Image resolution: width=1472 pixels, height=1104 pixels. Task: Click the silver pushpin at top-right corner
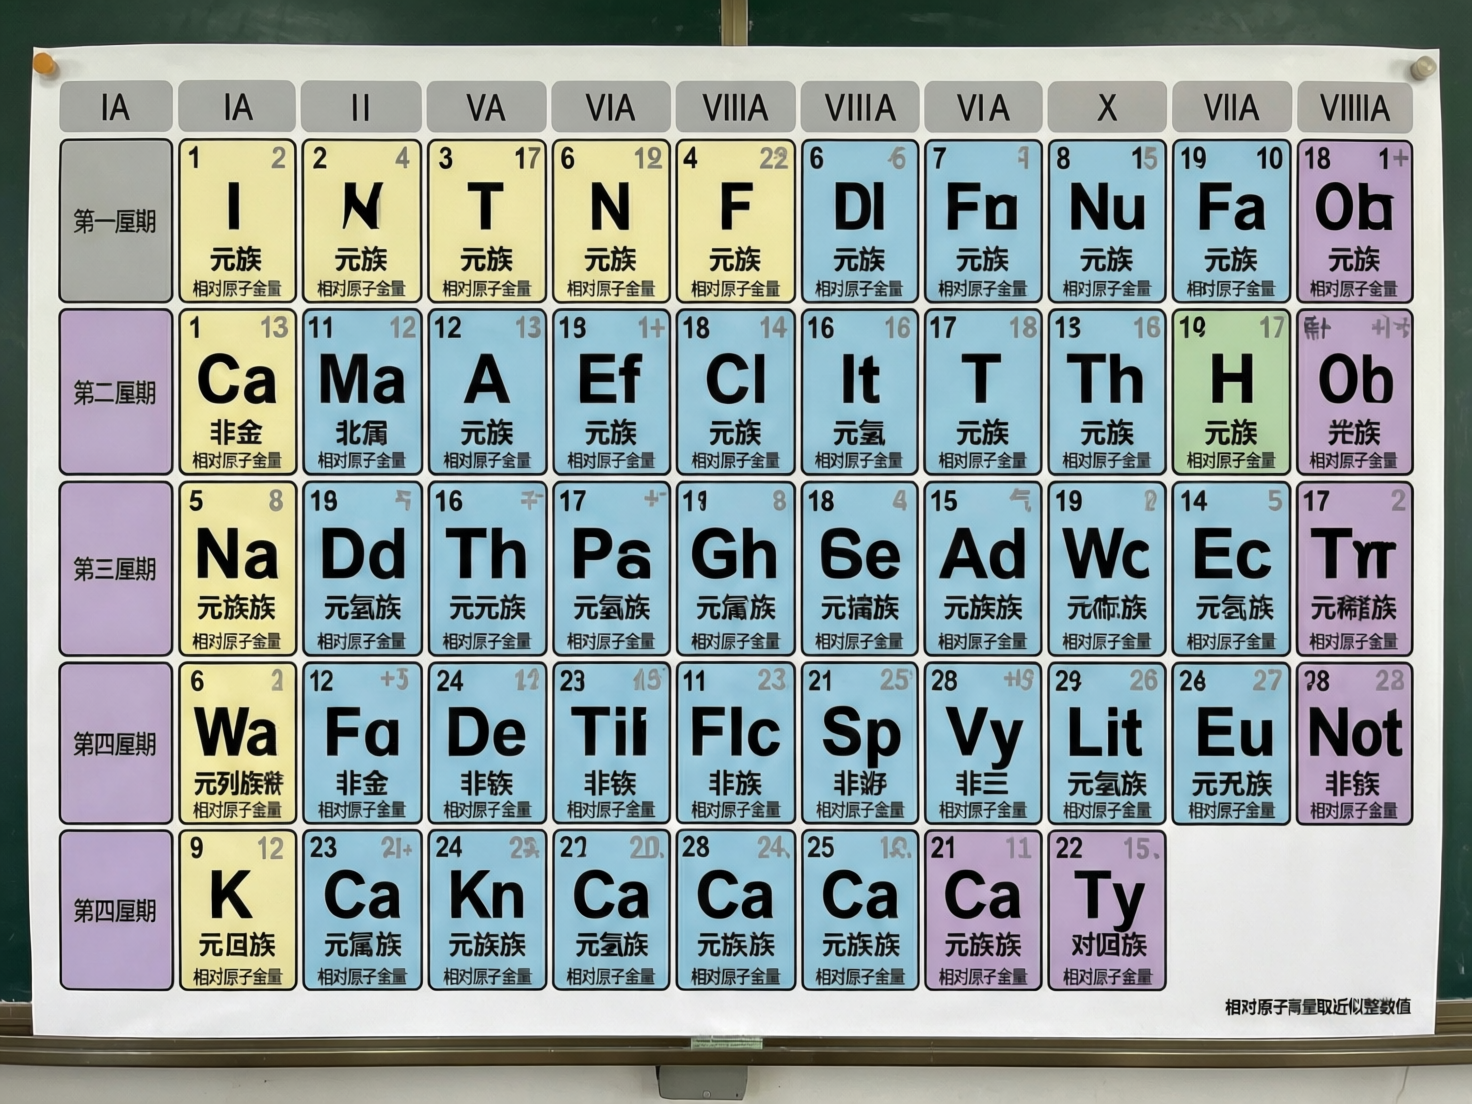(x=1422, y=69)
